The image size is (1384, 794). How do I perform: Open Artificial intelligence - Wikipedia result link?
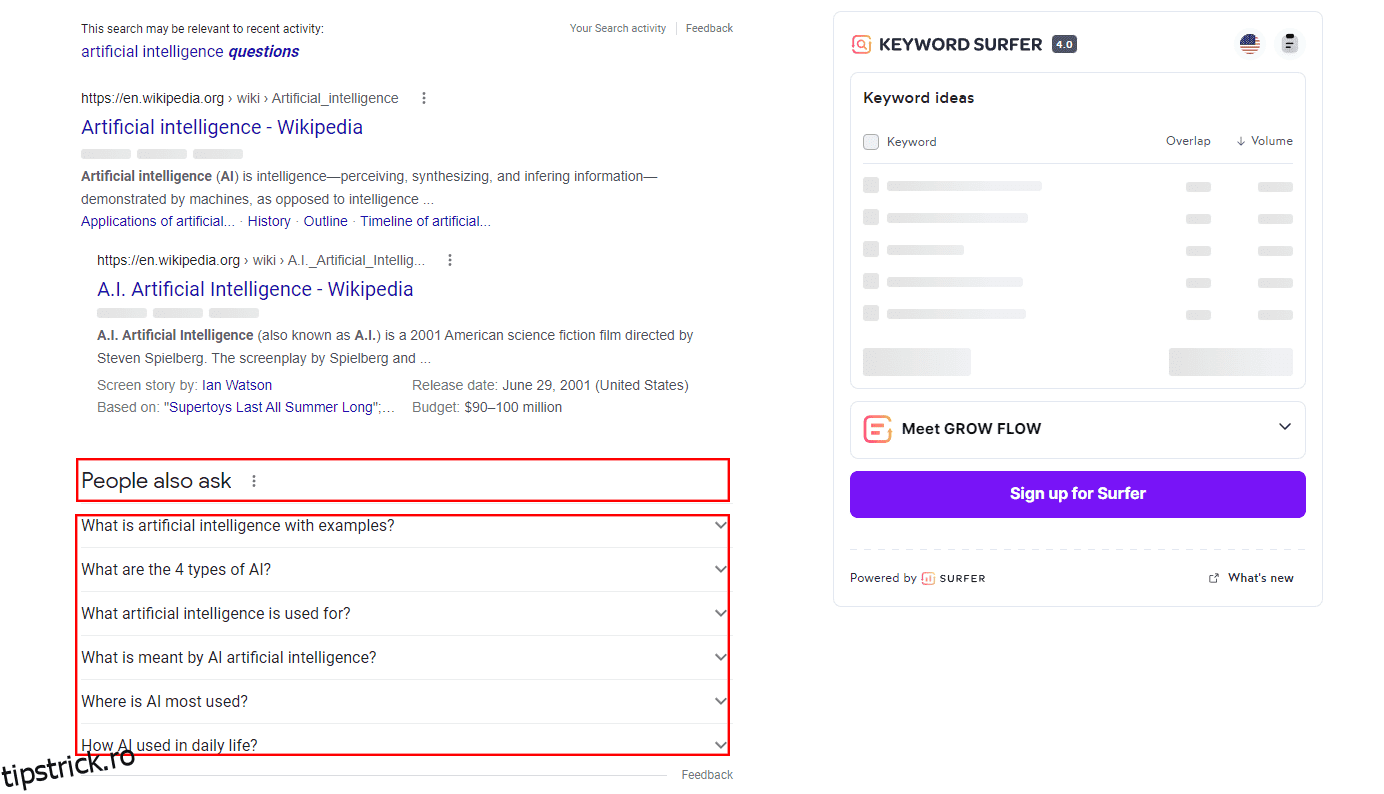tap(222, 127)
